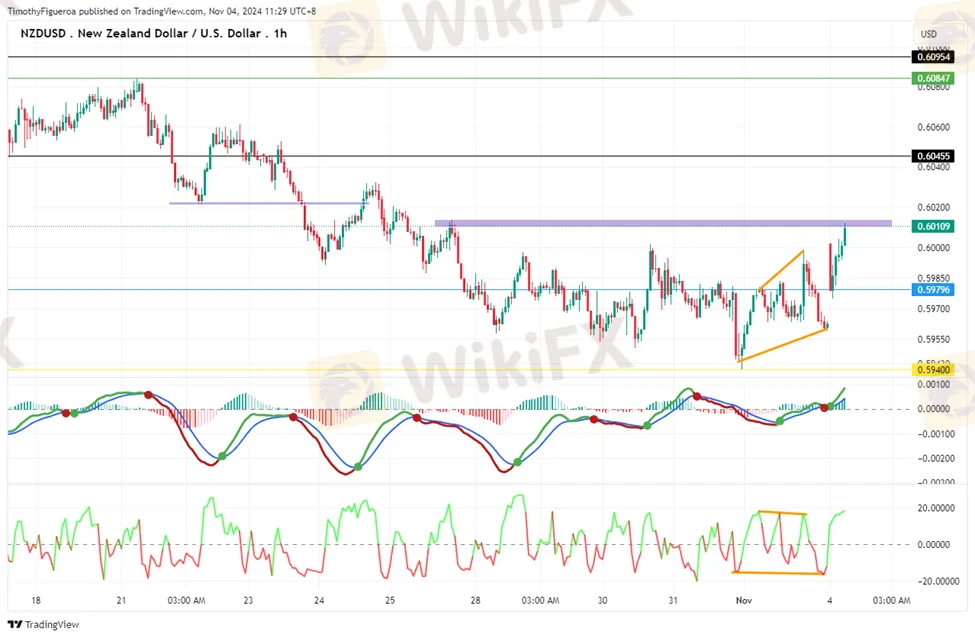Click the 0.00100 MACD axis value
The image size is (975, 638).
click(933, 385)
